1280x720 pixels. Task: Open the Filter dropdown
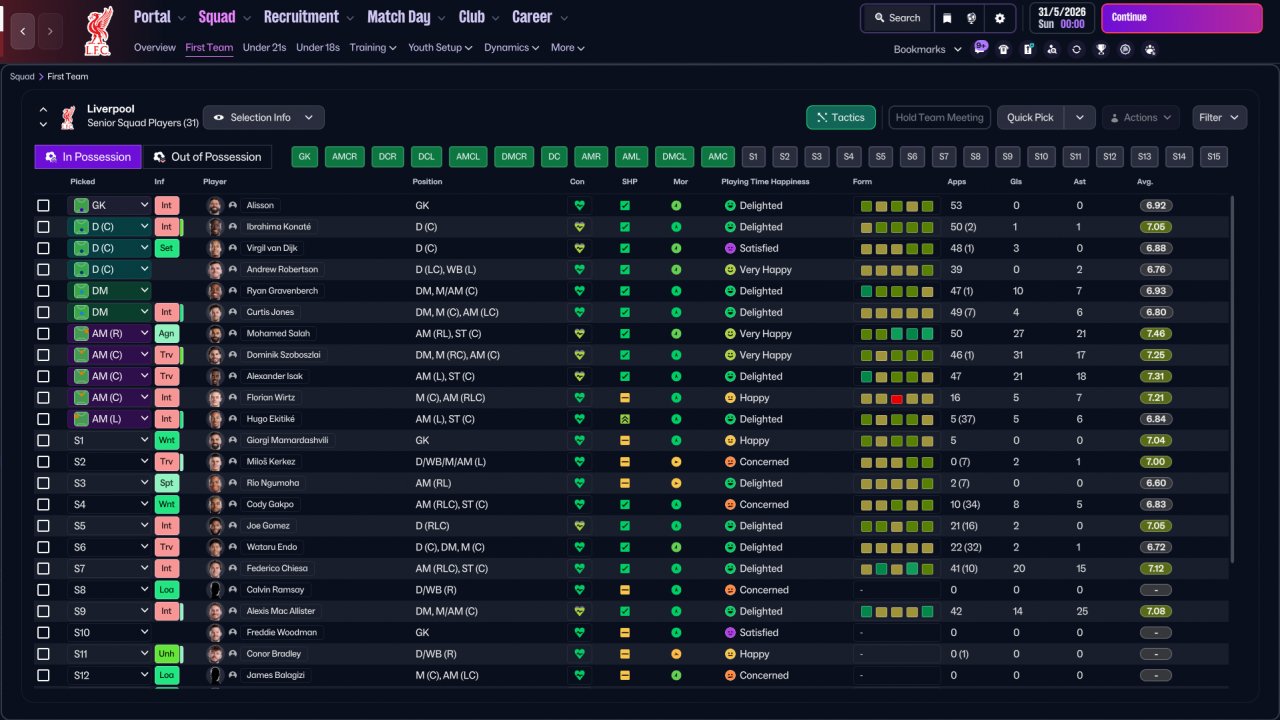tap(1220, 117)
